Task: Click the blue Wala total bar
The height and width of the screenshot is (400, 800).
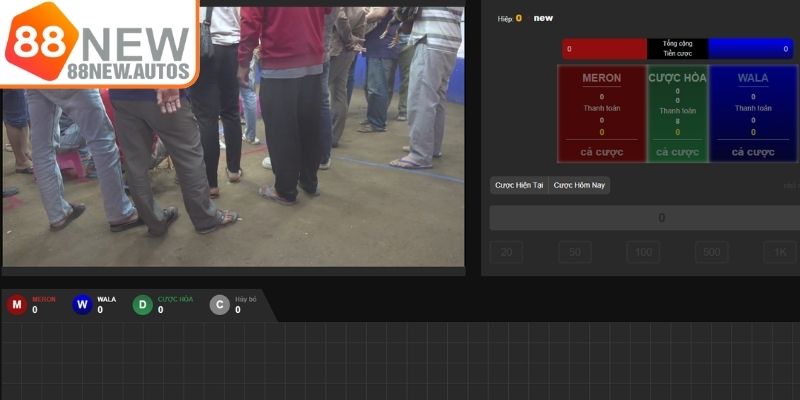Action: [x=751, y=48]
